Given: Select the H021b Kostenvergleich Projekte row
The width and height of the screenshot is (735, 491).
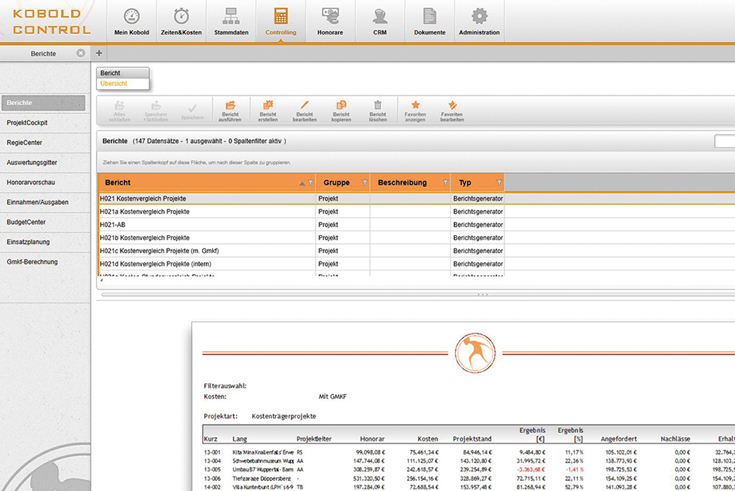Looking at the screenshot, I should (x=145, y=238).
